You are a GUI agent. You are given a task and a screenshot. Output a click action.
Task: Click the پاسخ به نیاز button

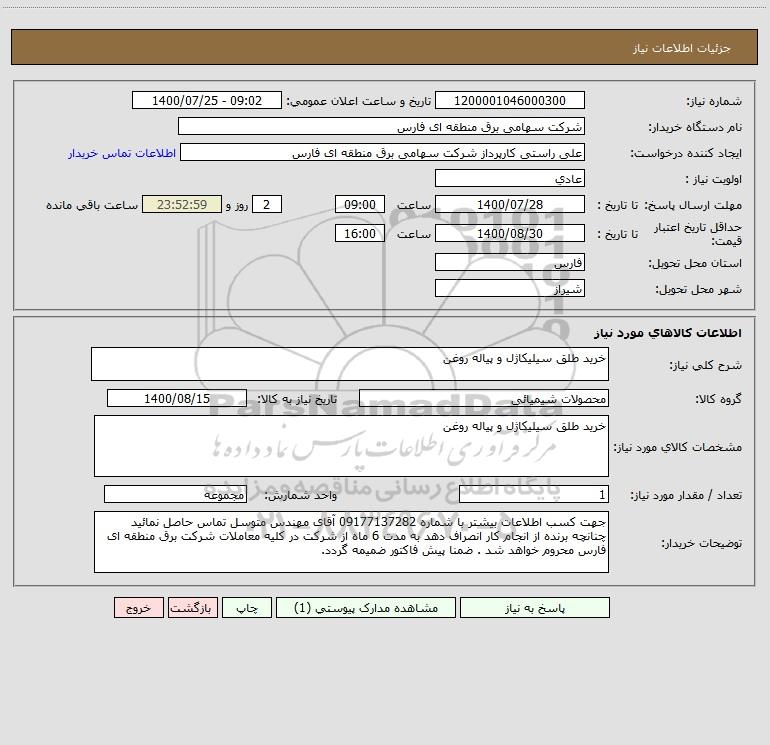pos(535,607)
